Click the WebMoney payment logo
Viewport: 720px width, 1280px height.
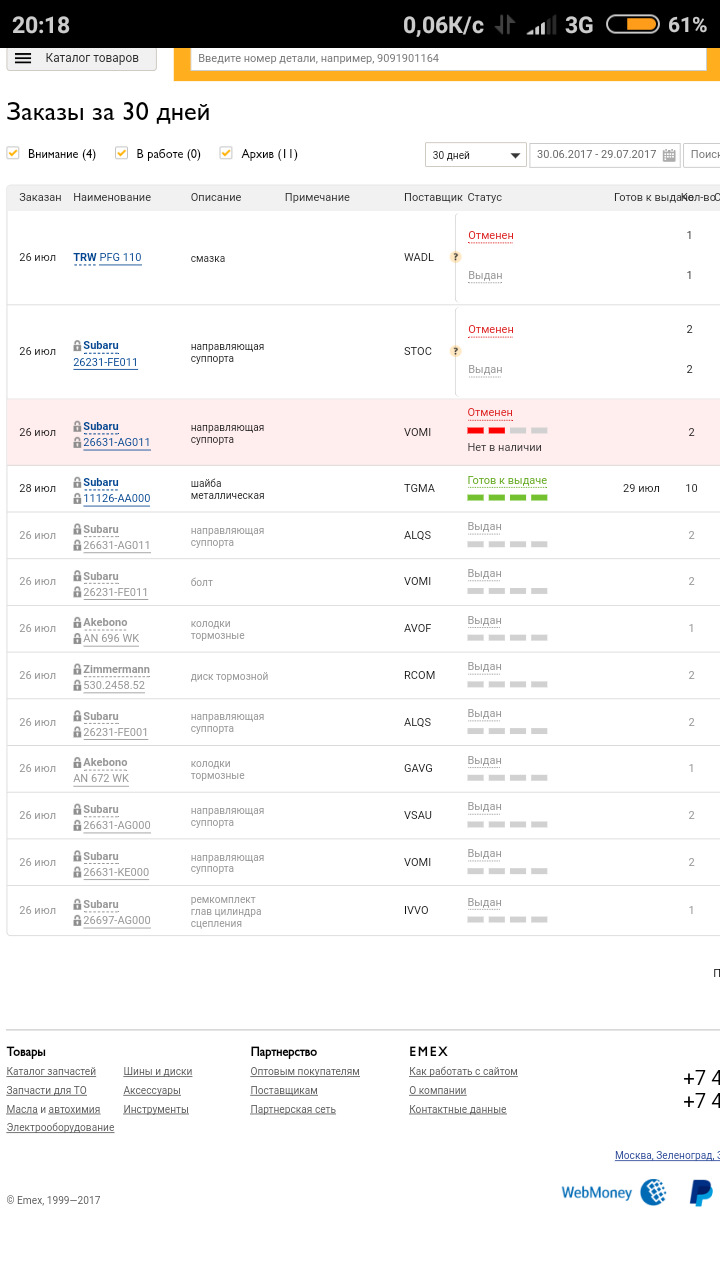[613, 1192]
